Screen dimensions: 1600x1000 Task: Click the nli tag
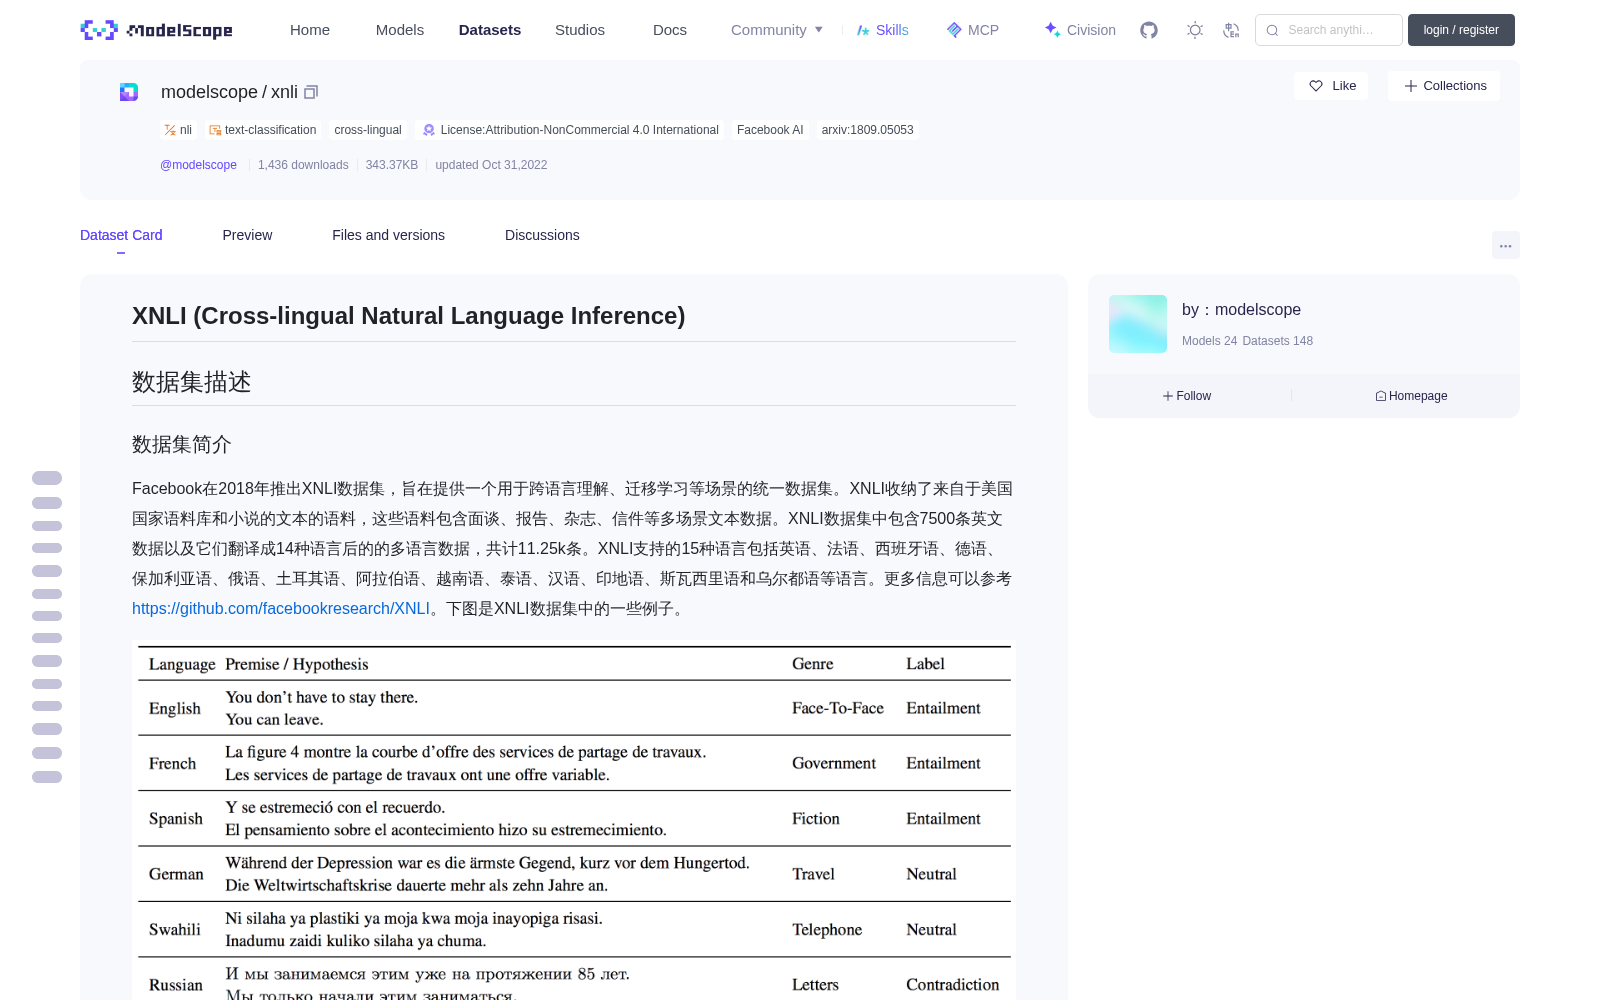pos(178,130)
